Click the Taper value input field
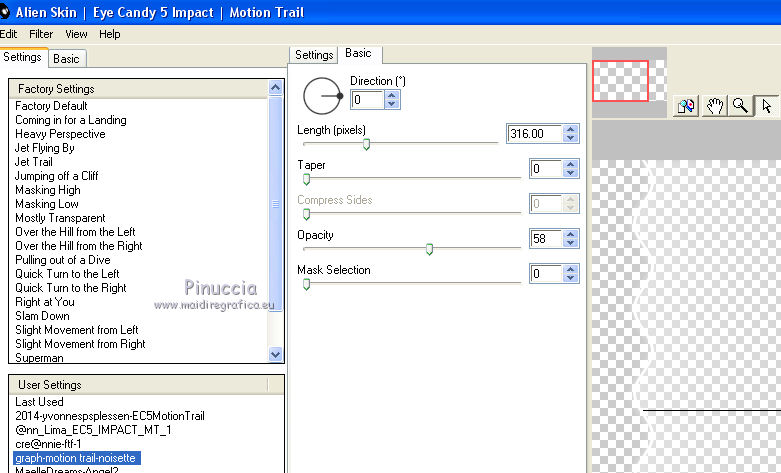 point(546,169)
